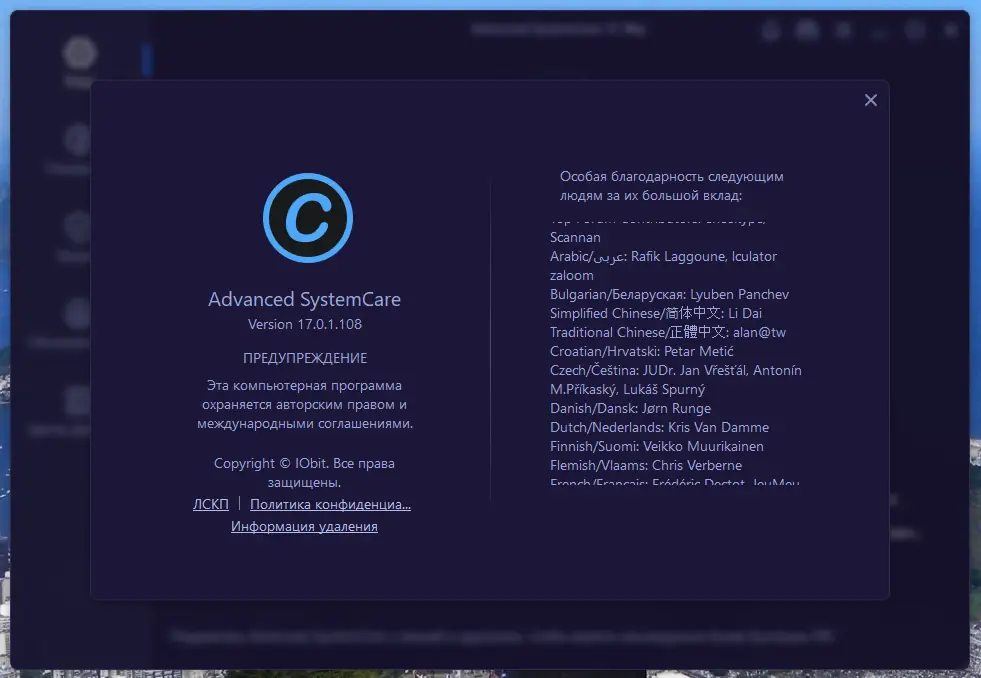This screenshot has height=678, width=981.
Task: Click the Scannan contributor entry in credits
Action: [575, 237]
